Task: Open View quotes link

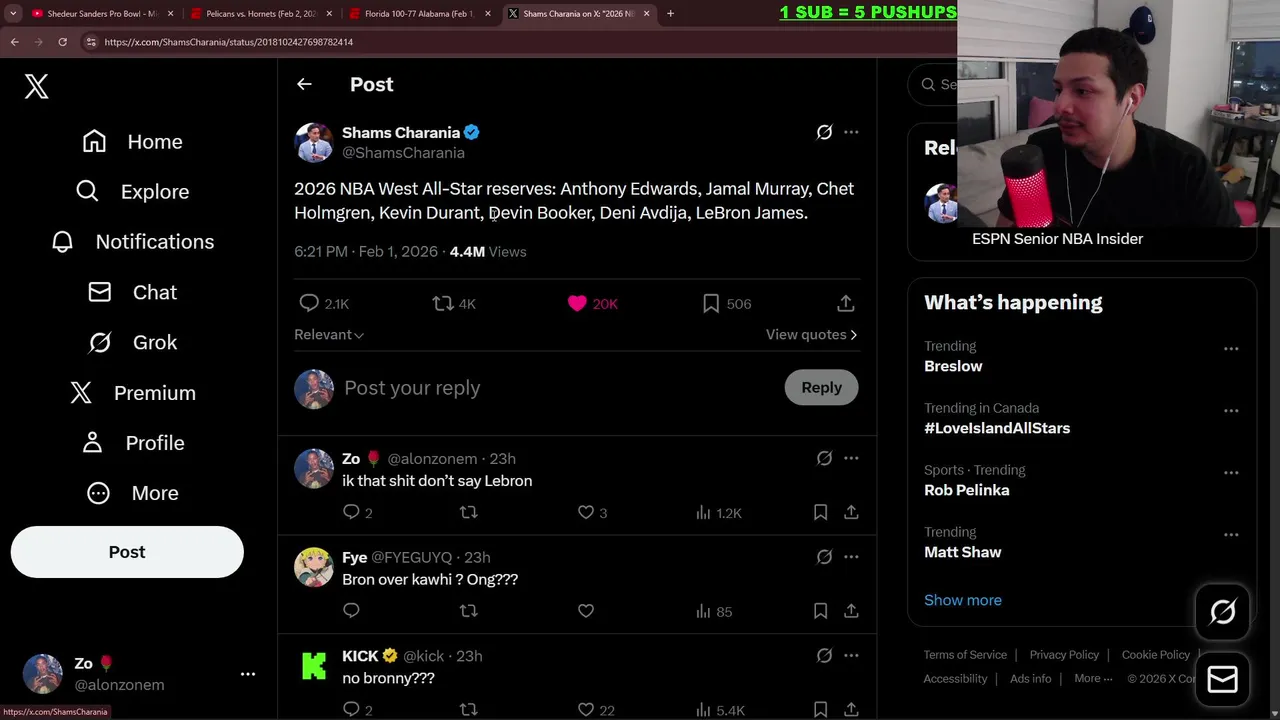Action: click(x=811, y=335)
